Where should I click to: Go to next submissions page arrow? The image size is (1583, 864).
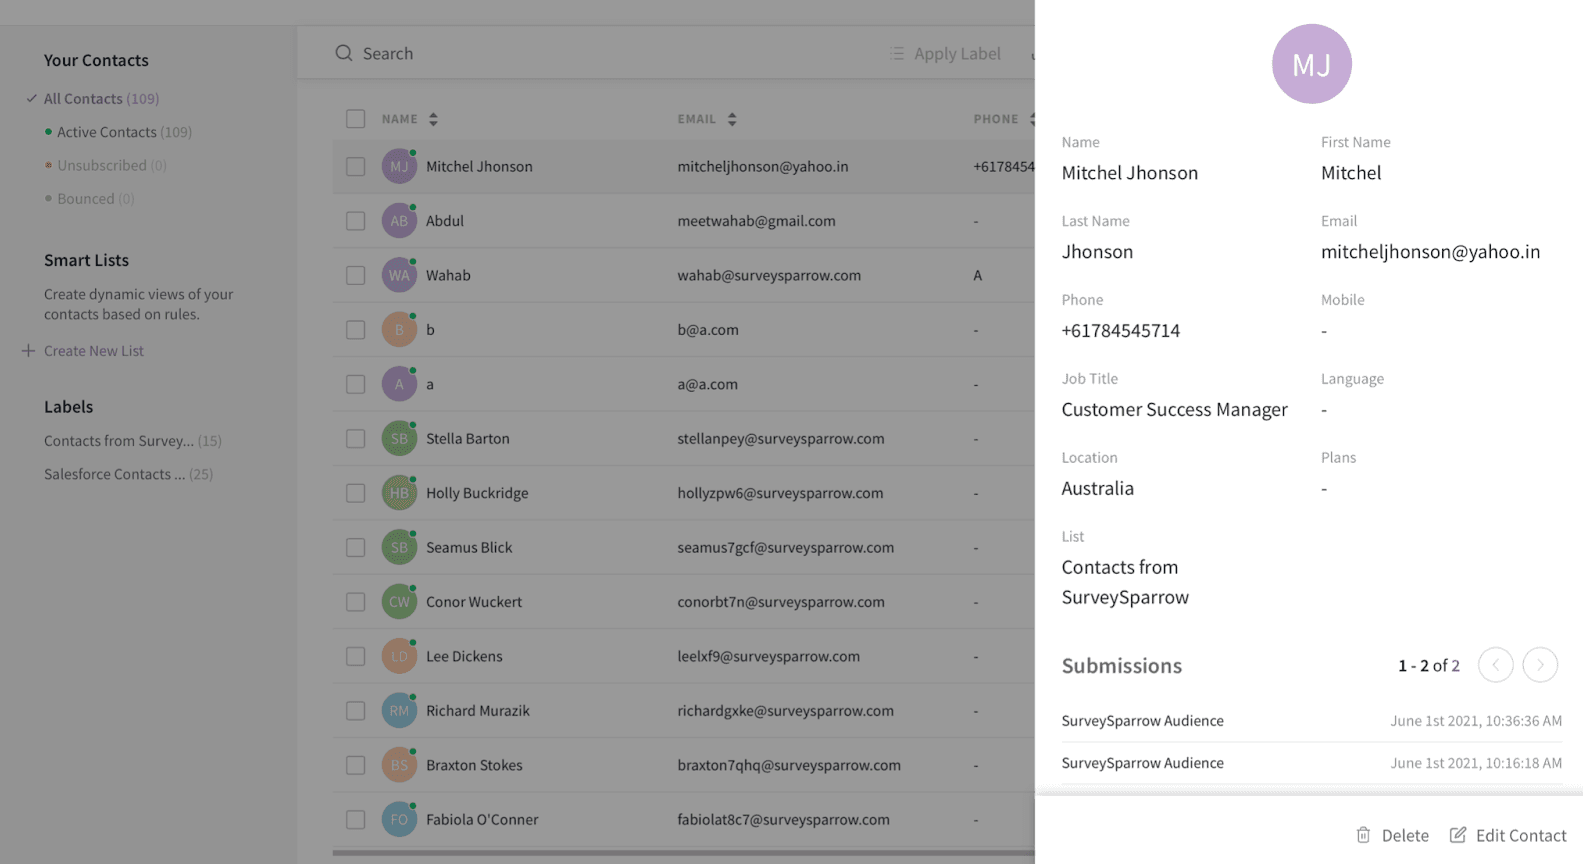click(1540, 665)
